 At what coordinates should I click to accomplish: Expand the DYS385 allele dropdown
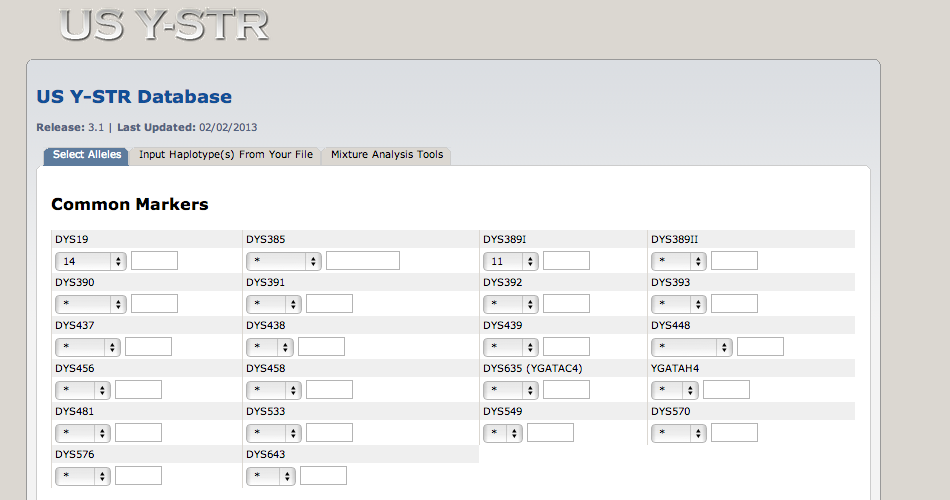click(284, 261)
